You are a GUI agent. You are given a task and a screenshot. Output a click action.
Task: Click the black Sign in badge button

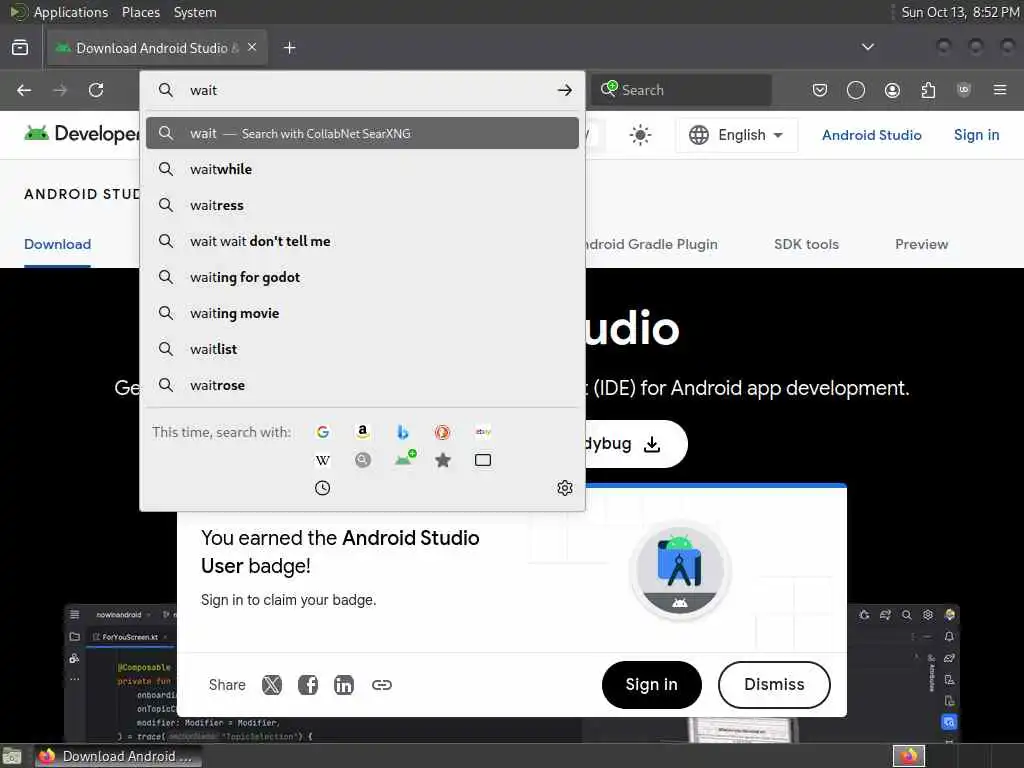(652, 684)
